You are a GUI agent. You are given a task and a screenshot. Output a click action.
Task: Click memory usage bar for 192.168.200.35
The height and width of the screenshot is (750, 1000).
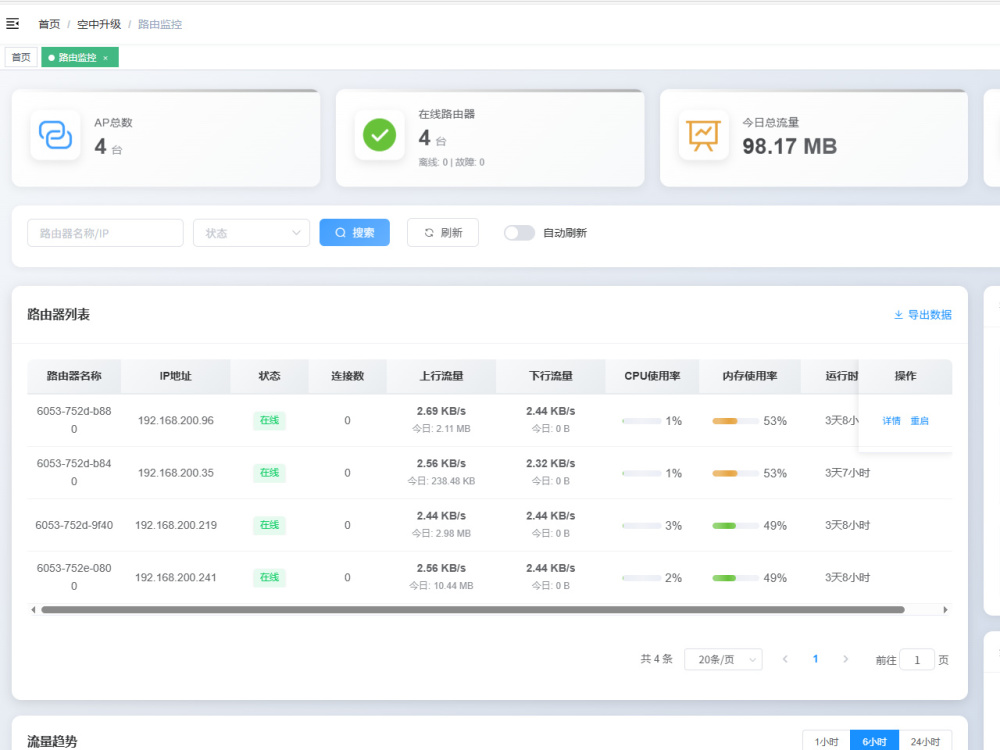coord(735,473)
